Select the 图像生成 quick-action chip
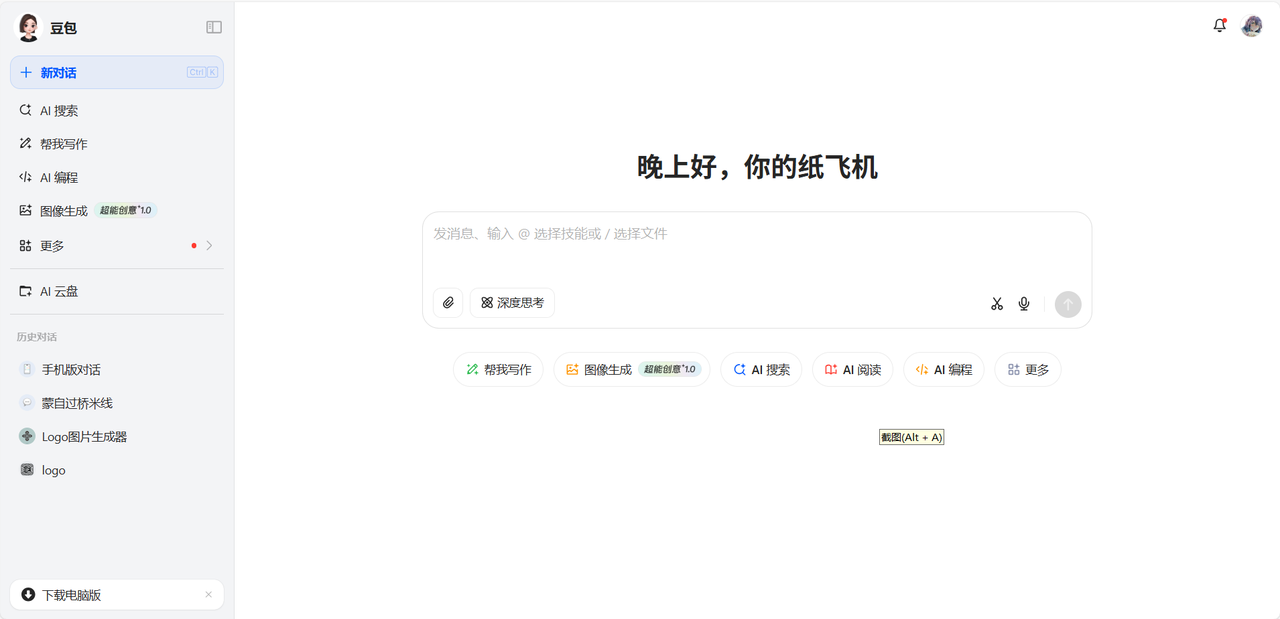 [632, 370]
